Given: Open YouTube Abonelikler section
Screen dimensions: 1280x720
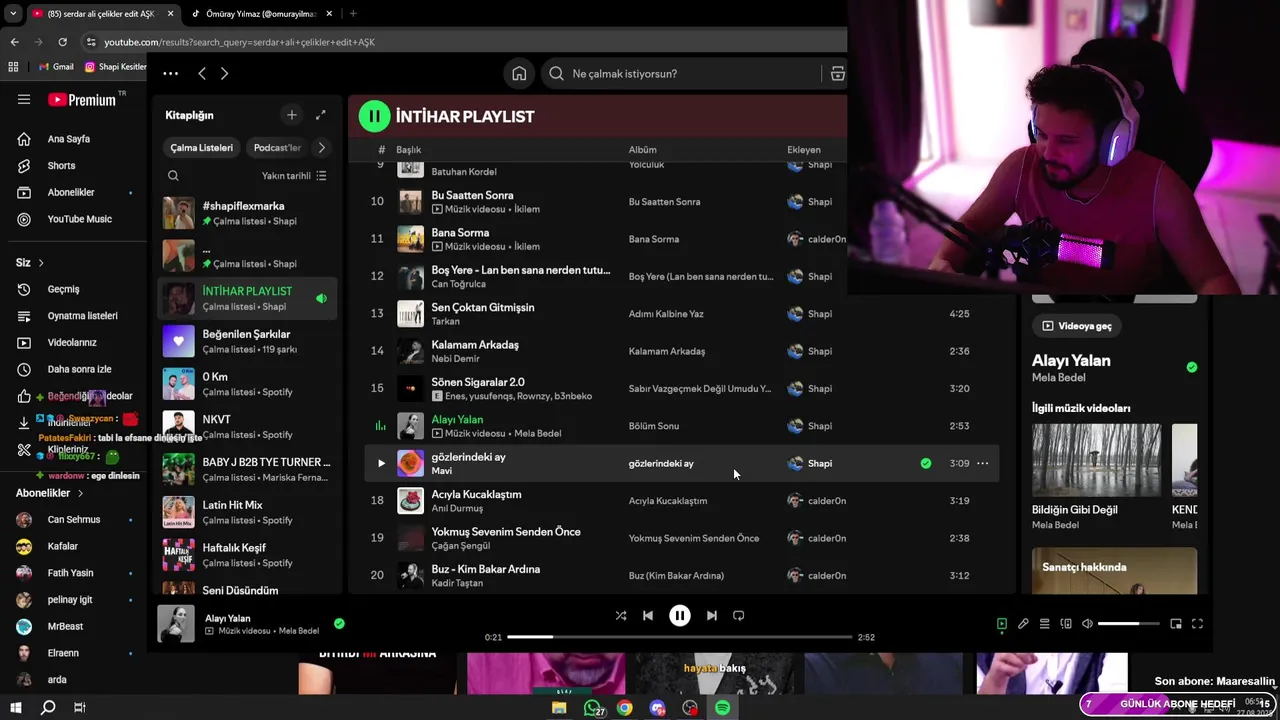Looking at the screenshot, I should click(71, 192).
